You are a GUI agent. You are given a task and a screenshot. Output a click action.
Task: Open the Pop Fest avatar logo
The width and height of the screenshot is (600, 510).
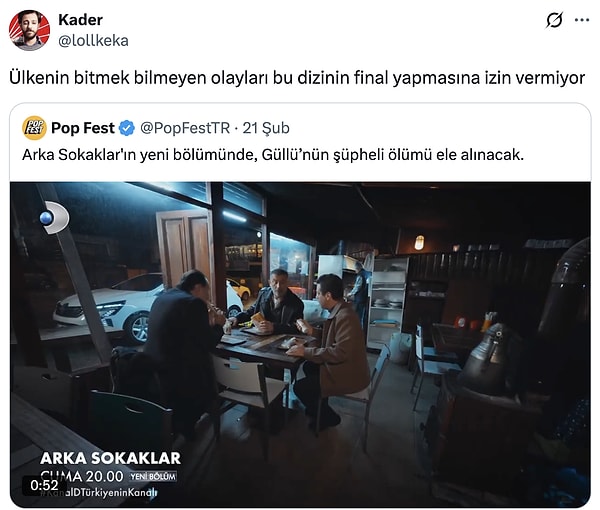pos(34,128)
